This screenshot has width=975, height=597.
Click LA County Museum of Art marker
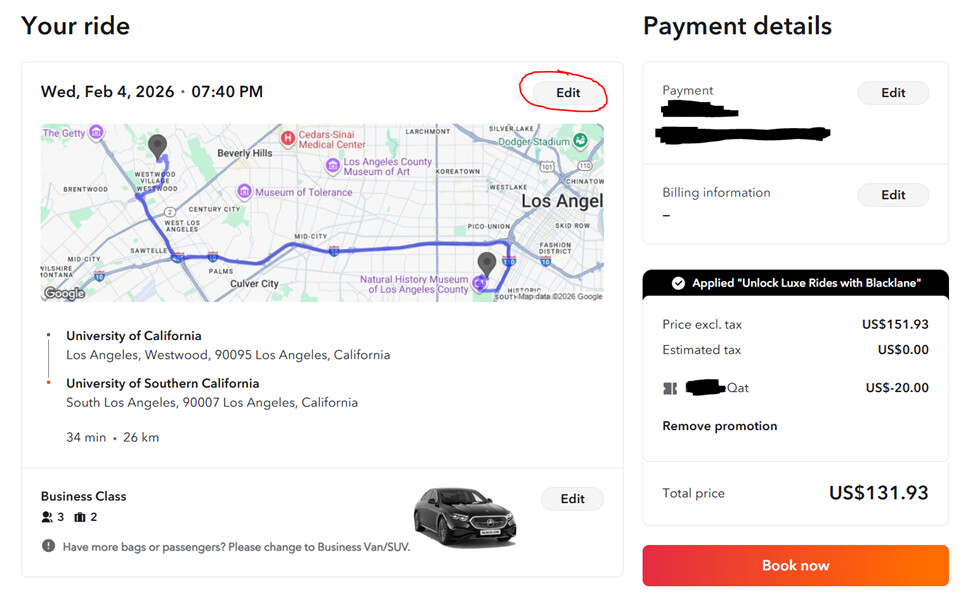tap(333, 166)
